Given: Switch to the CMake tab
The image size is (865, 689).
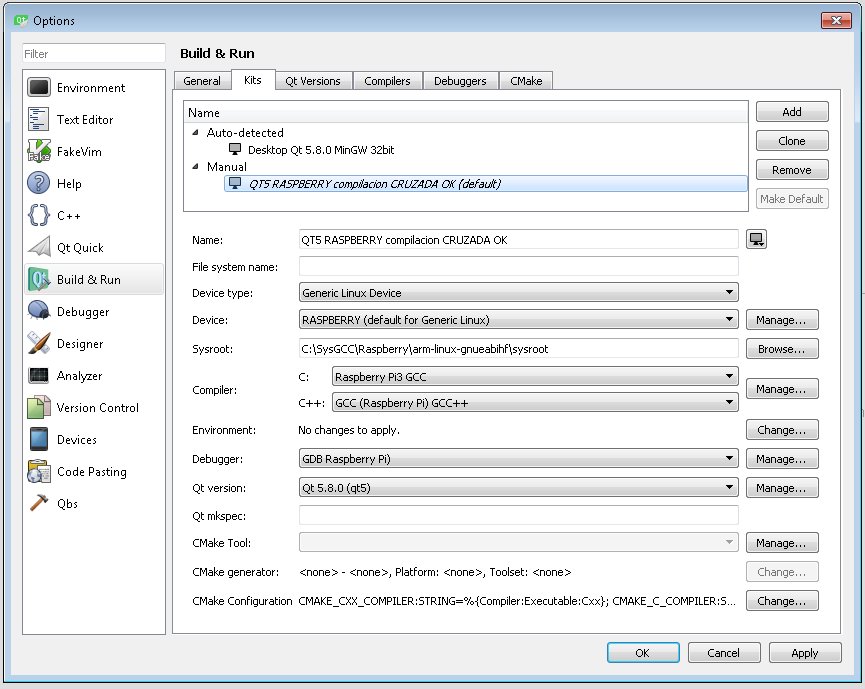Looking at the screenshot, I should pyautogui.click(x=526, y=81).
